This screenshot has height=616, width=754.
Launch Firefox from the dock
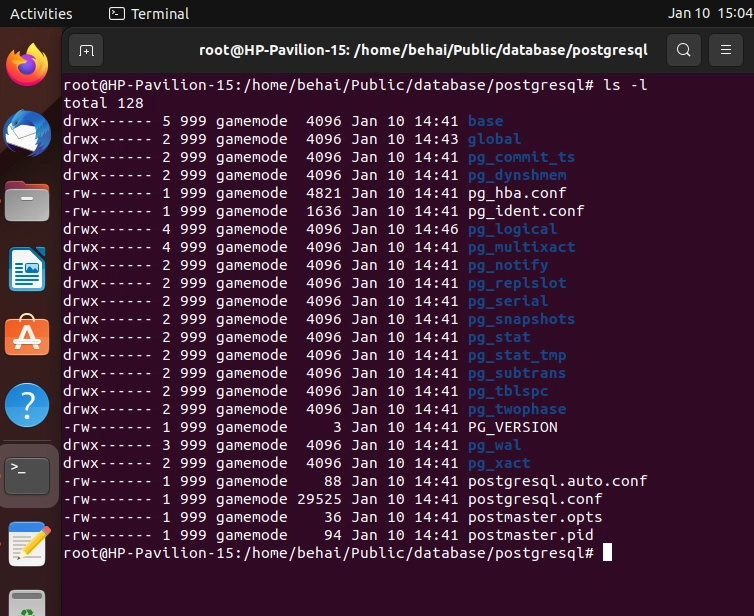coord(27,65)
